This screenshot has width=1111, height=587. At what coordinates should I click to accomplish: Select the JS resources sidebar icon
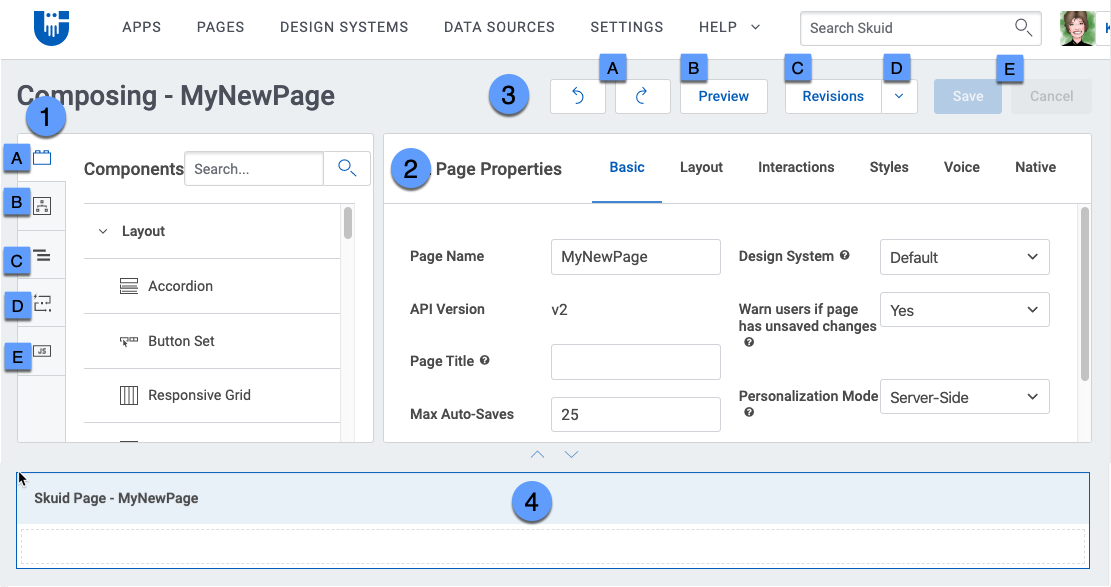(x=42, y=351)
